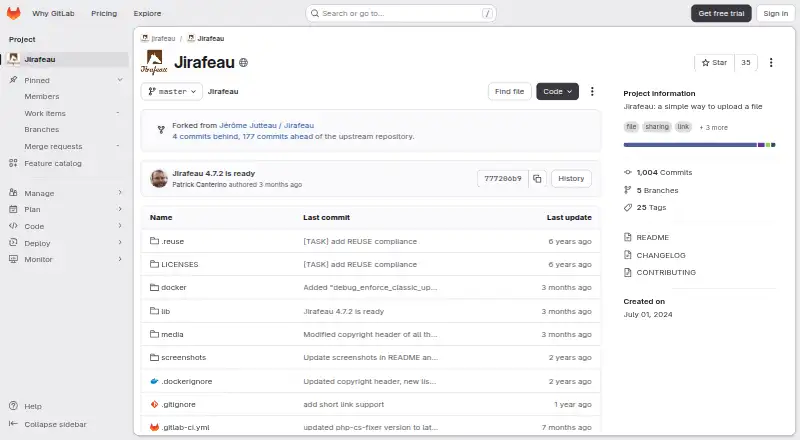Open the Why GitLab menu
Viewport: 800px width, 440px height.
[x=53, y=13]
